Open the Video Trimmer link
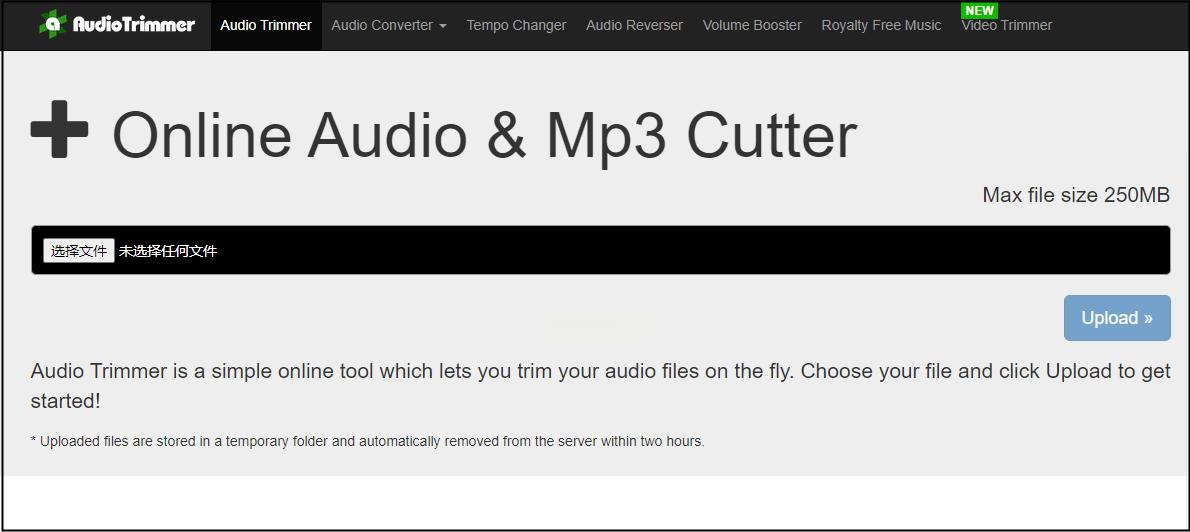1190x532 pixels. (x=1006, y=25)
